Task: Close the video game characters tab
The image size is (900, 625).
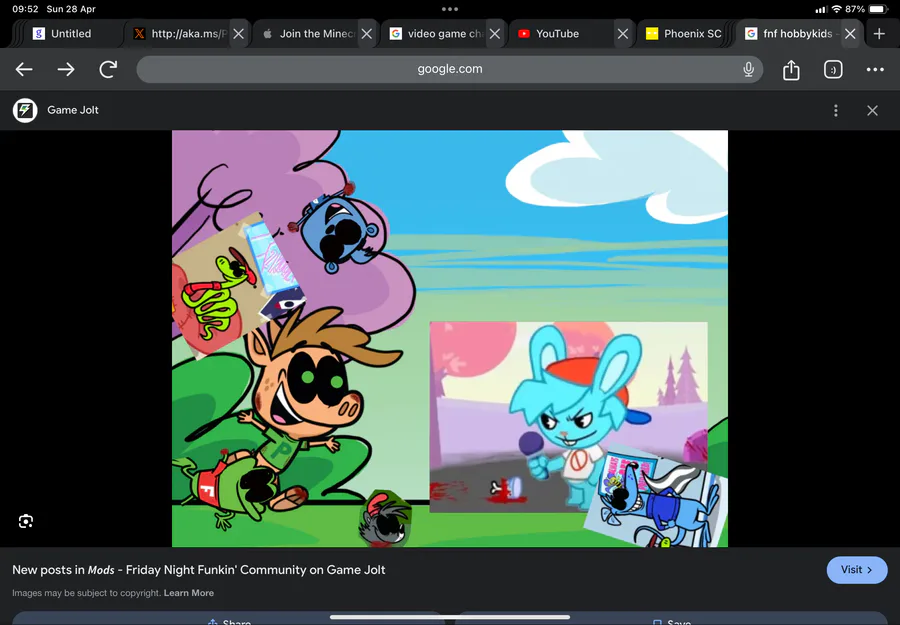Action: coord(495,34)
